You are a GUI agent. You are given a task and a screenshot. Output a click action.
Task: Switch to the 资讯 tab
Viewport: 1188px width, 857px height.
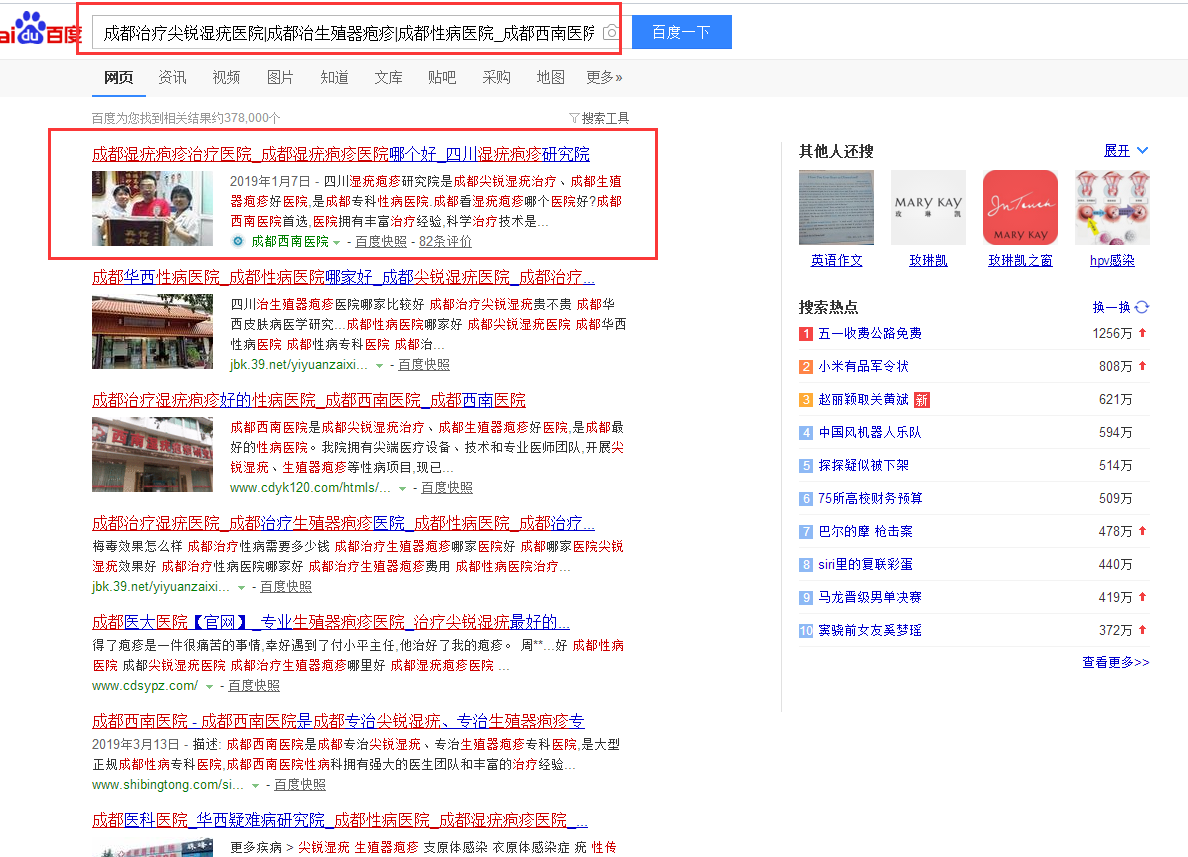[172, 77]
